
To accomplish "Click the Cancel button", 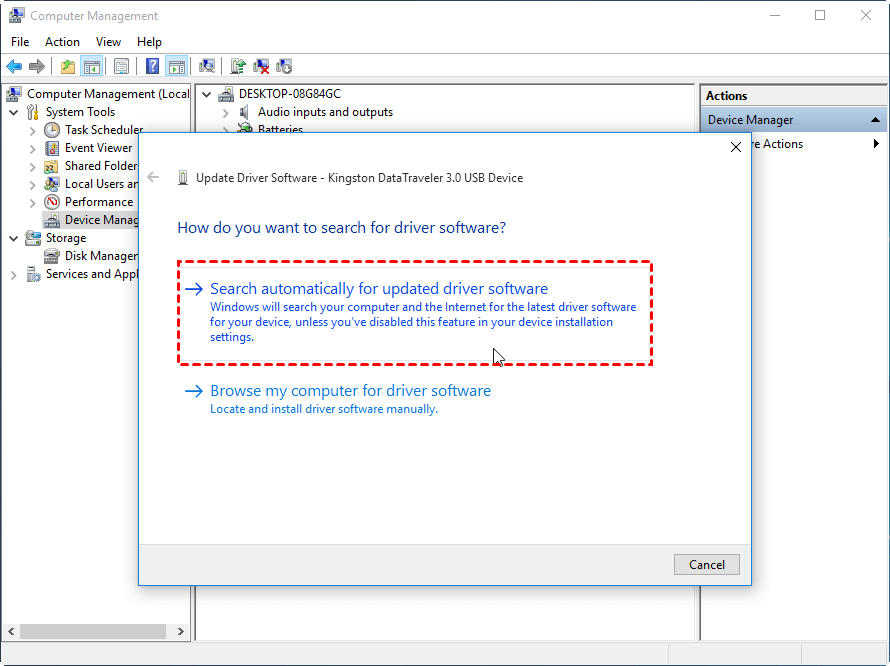I will 707,564.
